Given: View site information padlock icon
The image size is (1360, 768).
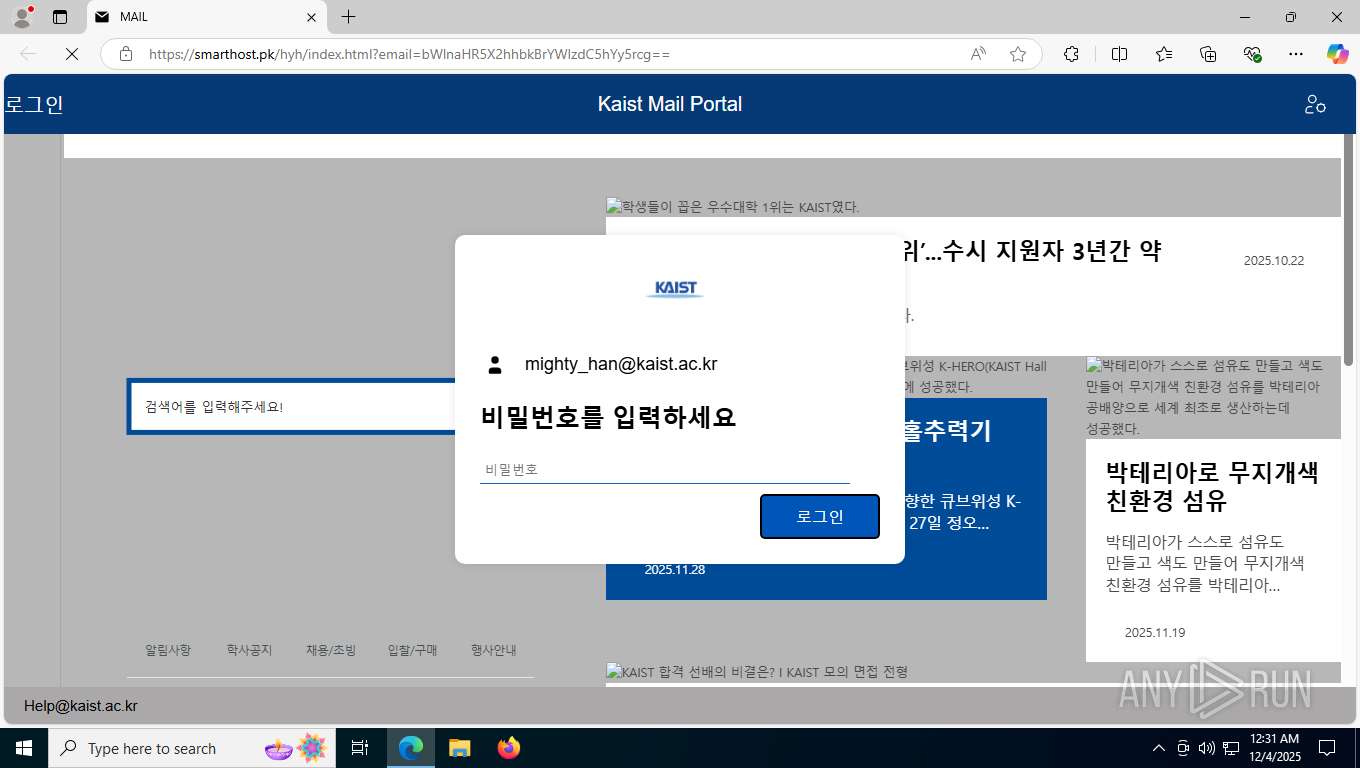Looking at the screenshot, I should point(126,54).
